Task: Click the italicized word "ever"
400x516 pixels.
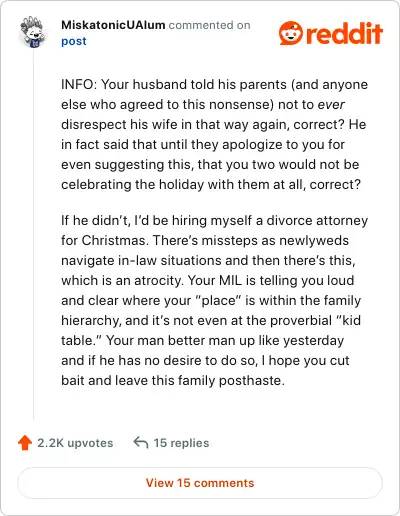Action: 331,105
